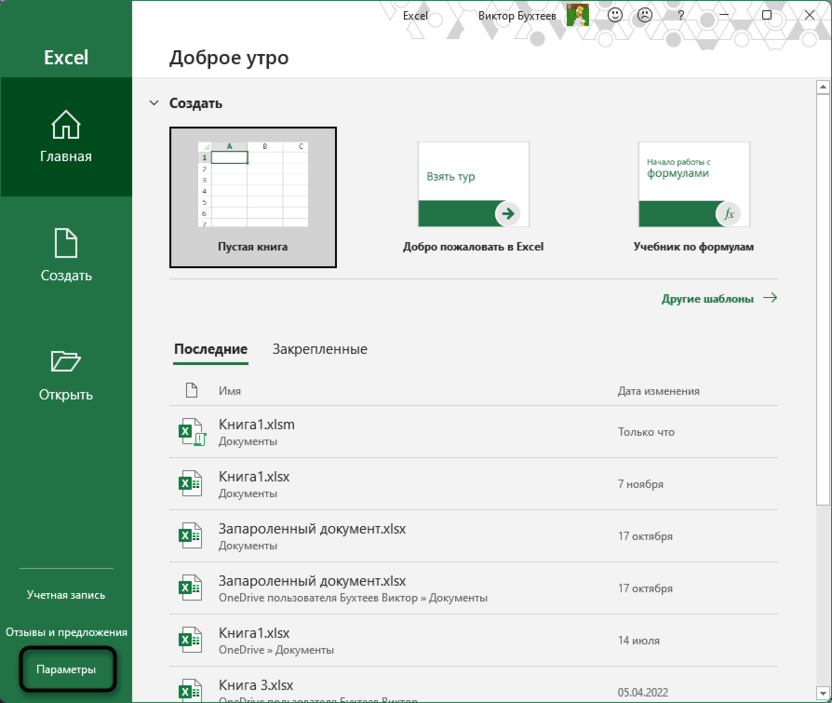832x703 pixels.
Task: Open Книга1.xlsx modified 7 ноября
Action: pos(473,484)
